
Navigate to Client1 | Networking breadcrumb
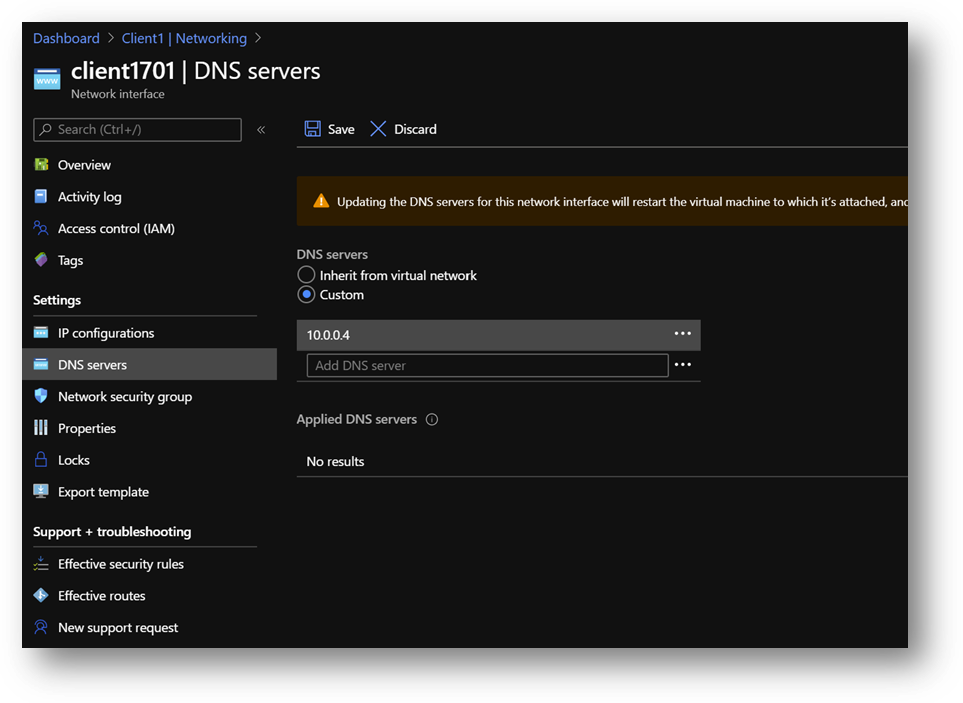[184, 38]
